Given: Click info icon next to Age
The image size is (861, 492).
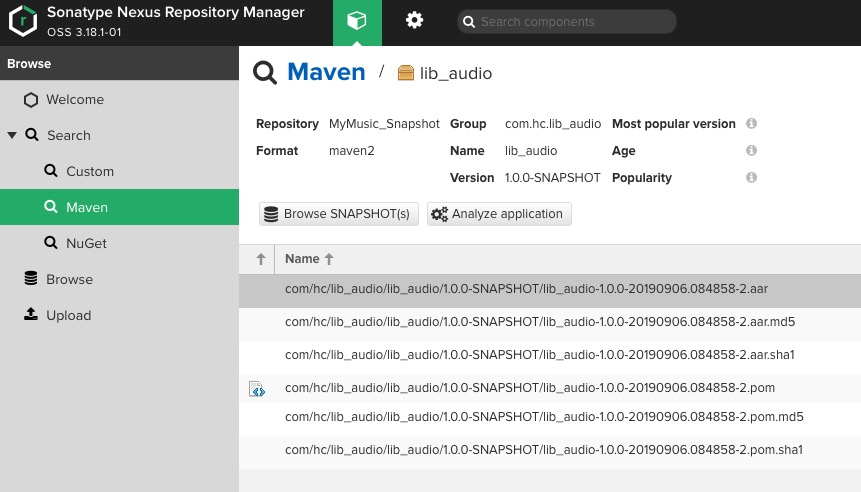Looking at the screenshot, I should pos(751,150).
